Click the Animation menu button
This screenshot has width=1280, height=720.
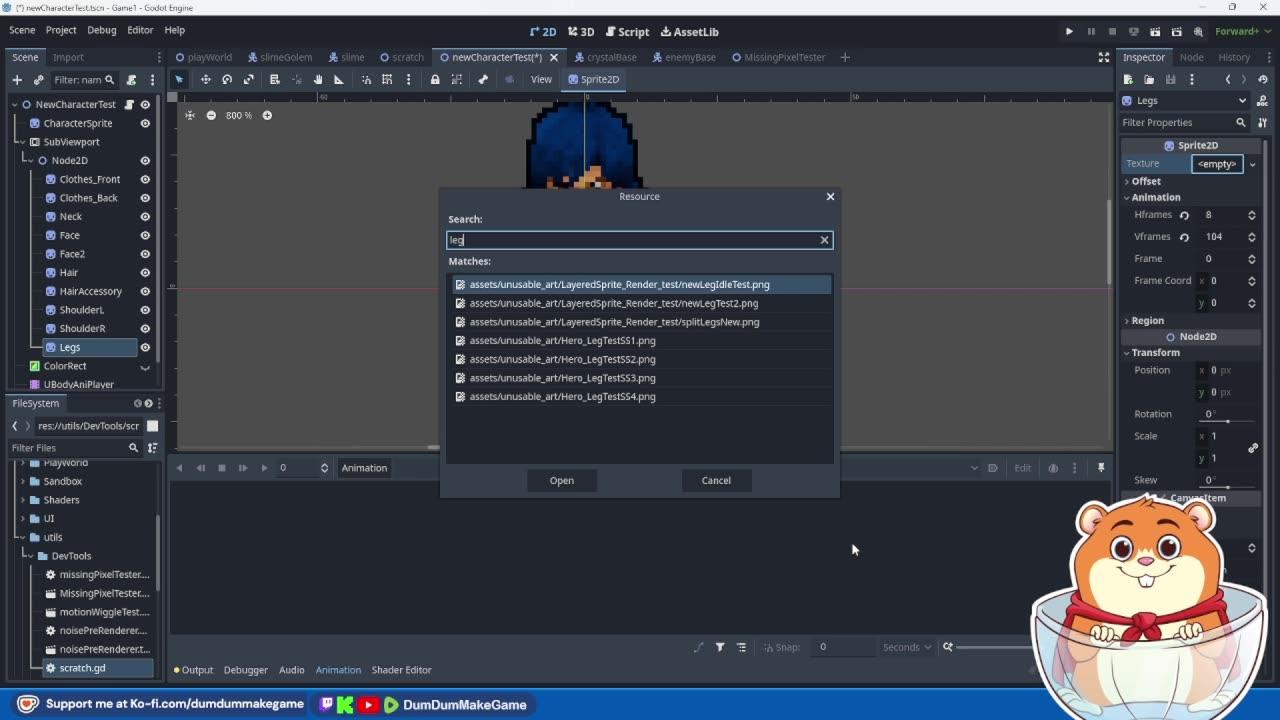pyautogui.click(x=364, y=468)
